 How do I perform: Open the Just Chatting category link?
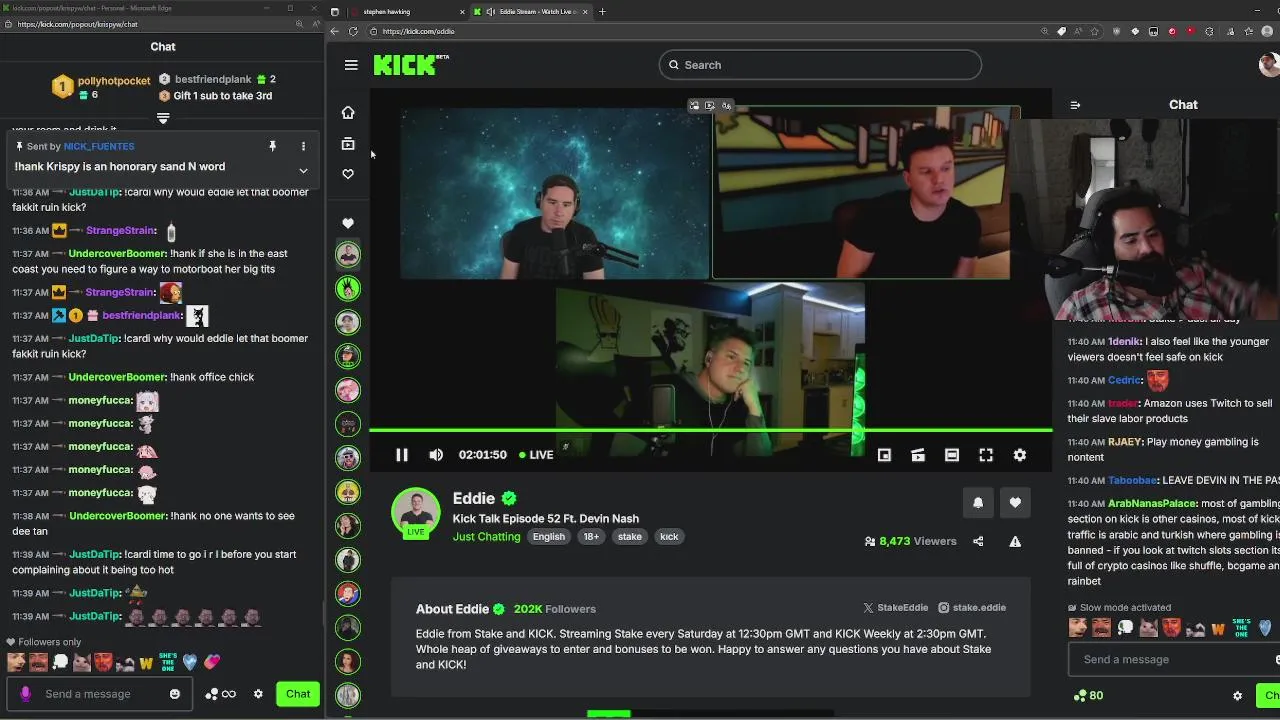[x=486, y=537]
